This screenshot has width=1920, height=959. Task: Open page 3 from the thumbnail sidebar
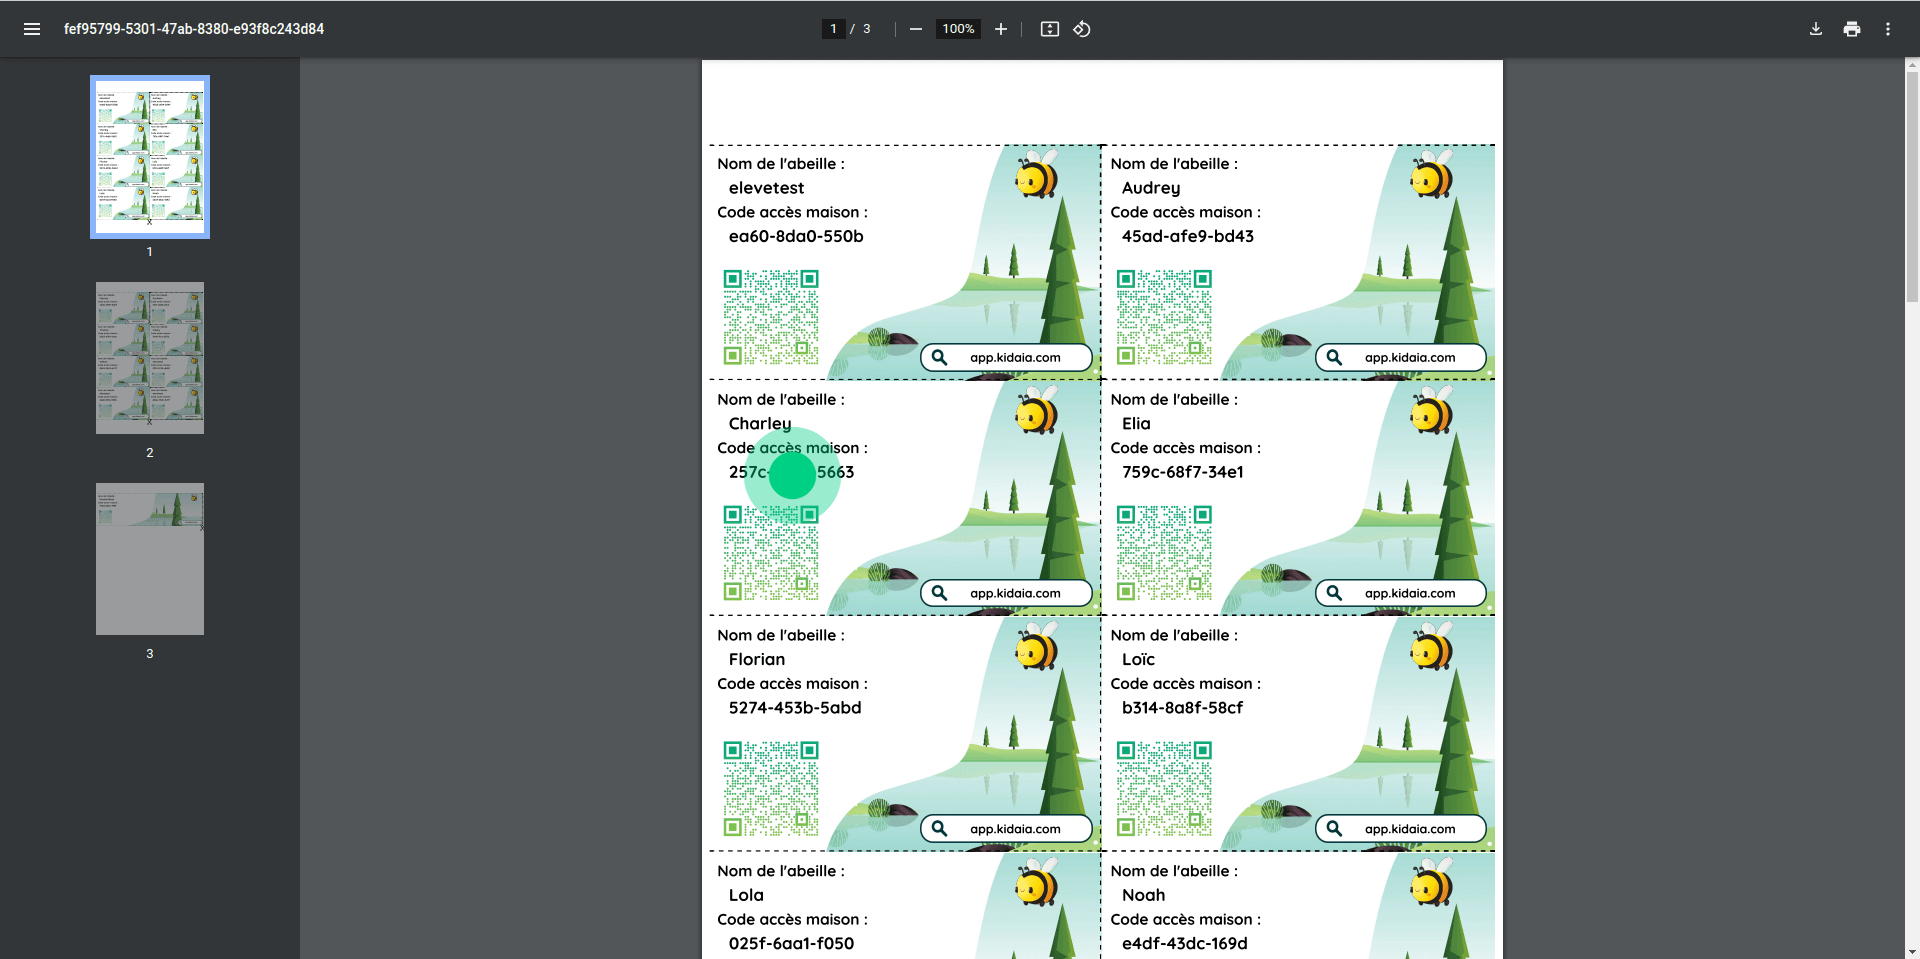pyautogui.click(x=149, y=558)
